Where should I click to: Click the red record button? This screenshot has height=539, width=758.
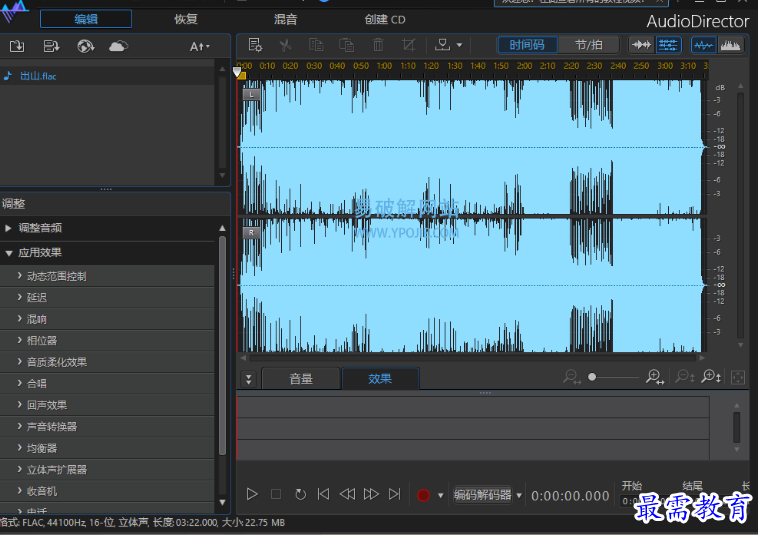(423, 495)
